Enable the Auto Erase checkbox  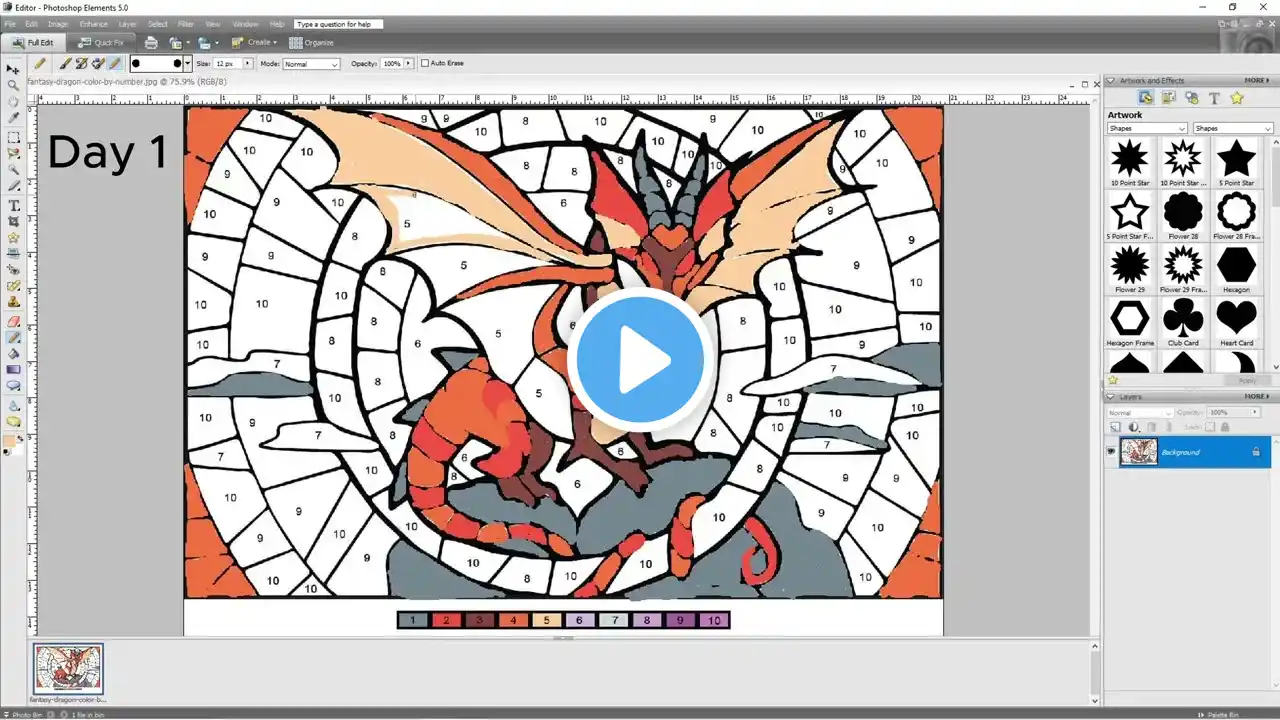[x=425, y=63]
